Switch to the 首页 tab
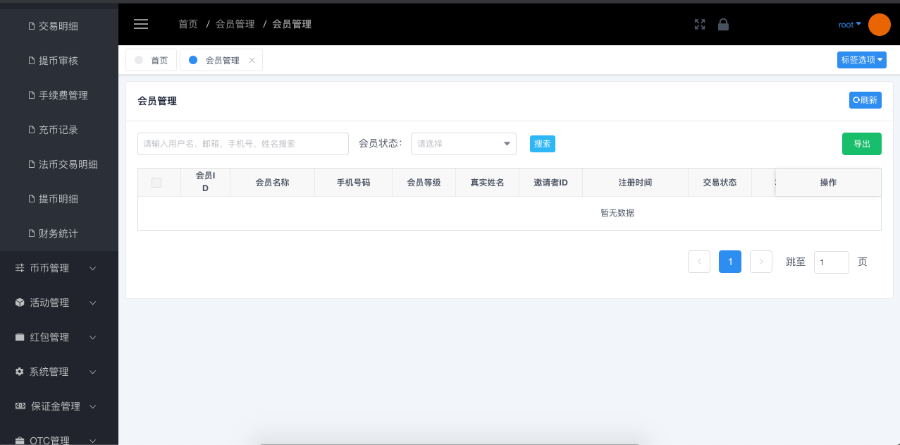This screenshot has width=900, height=445. [x=152, y=60]
